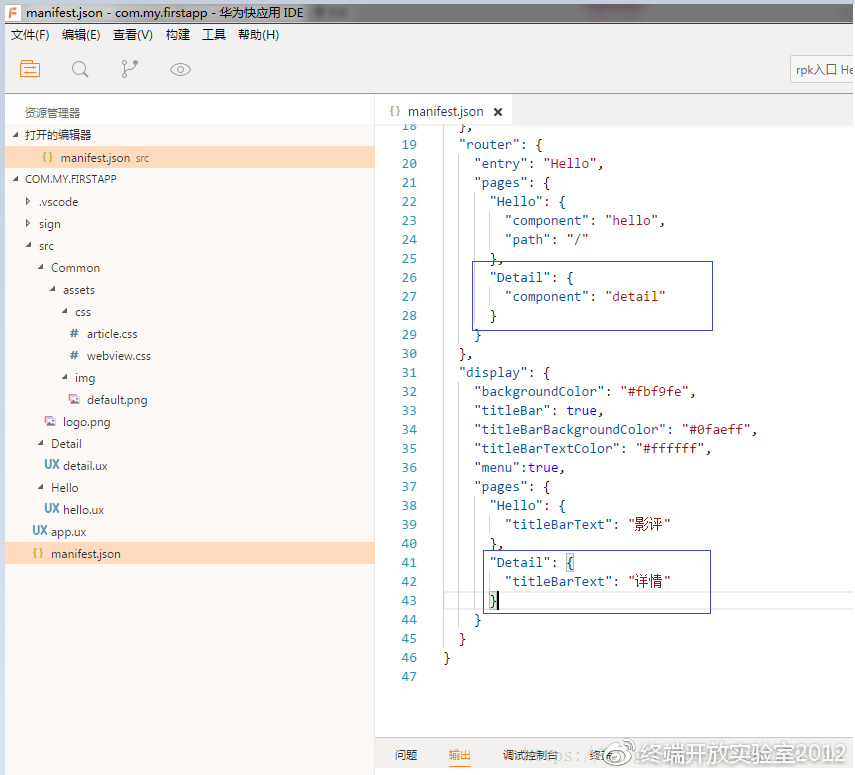Select app.ux file icon

pyautogui.click(x=40, y=531)
